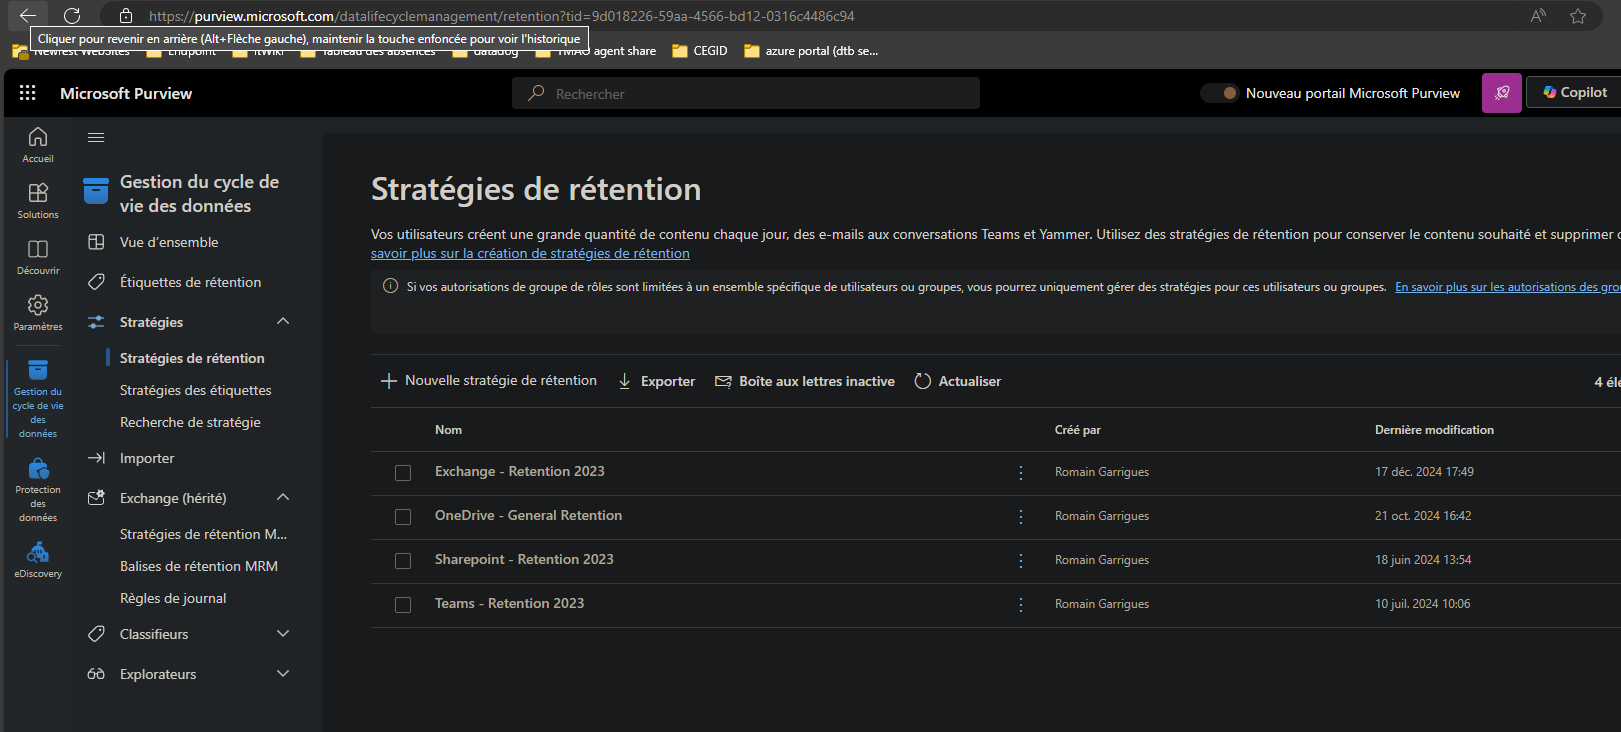Click the browser back arrow
This screenshot has width=1621, height=732.
click(x=28, y=15)
